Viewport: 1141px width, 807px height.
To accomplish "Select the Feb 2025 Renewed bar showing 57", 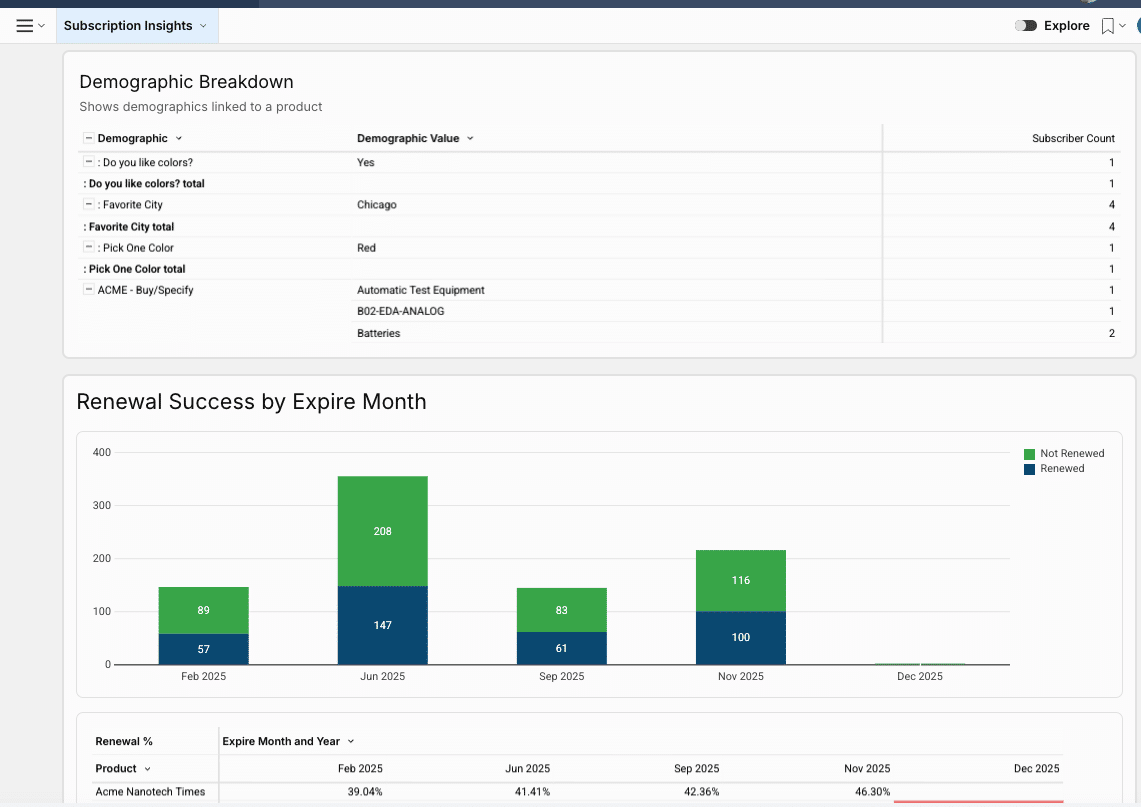I will point(203,649).
